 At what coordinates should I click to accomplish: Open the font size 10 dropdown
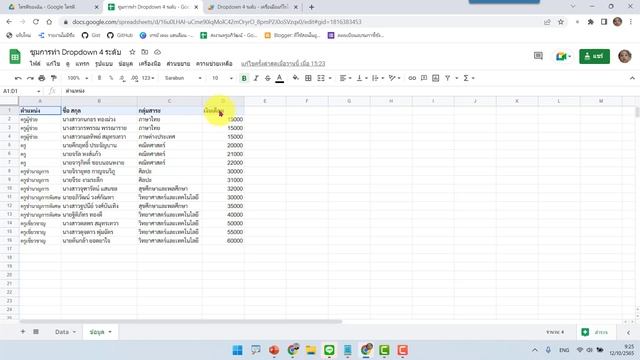(x=222, y=78)
